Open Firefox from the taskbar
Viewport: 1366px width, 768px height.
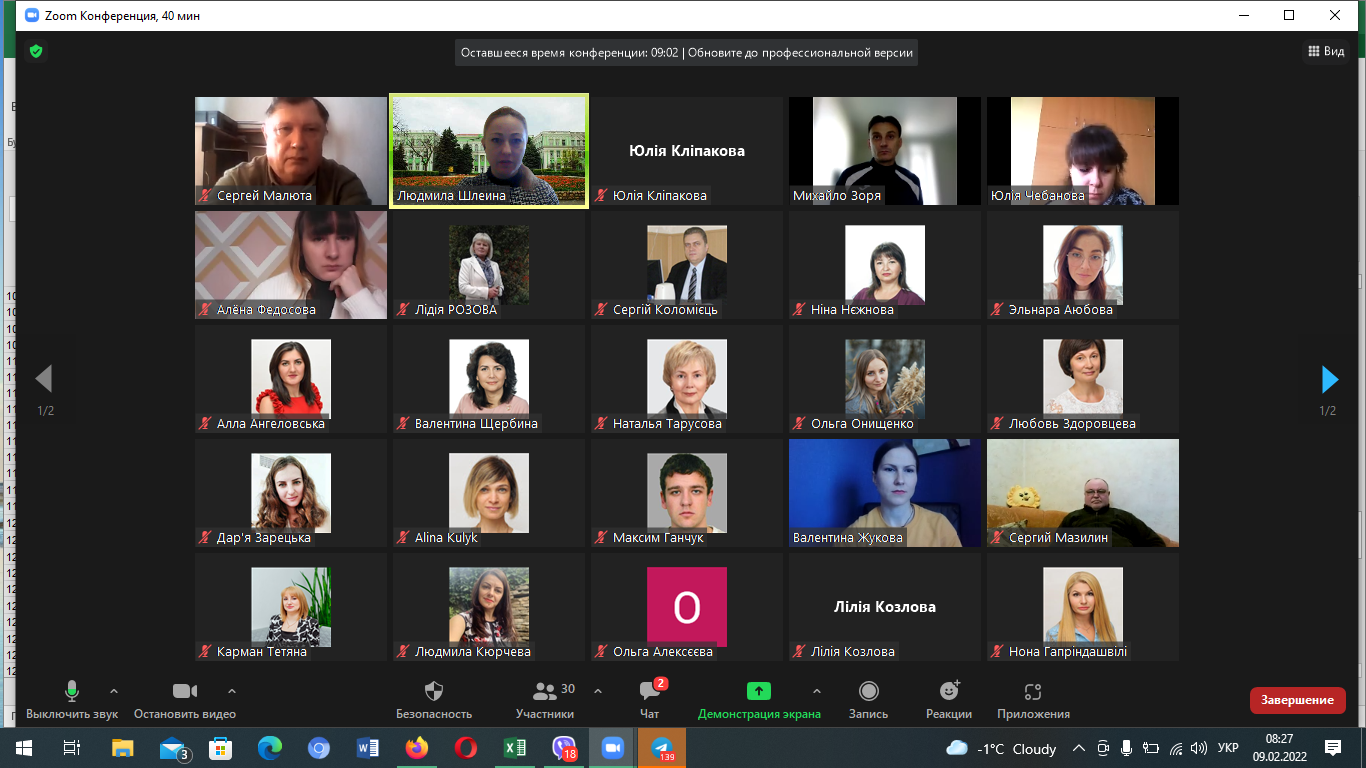click(x=417, y=748)
